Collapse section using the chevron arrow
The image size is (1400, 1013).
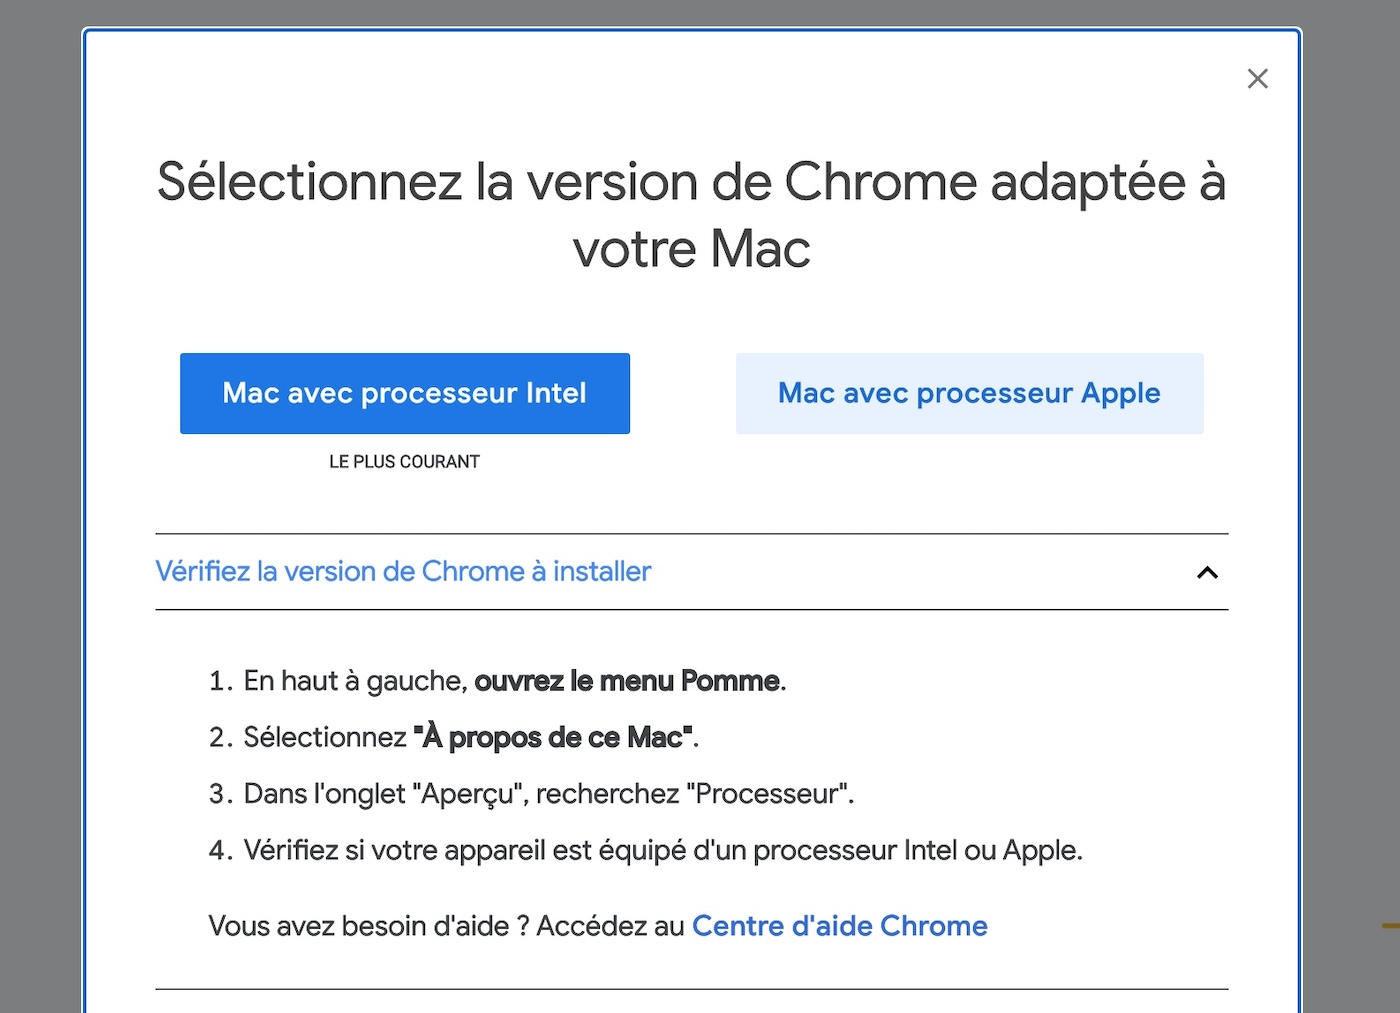[x=1207, y=573]
